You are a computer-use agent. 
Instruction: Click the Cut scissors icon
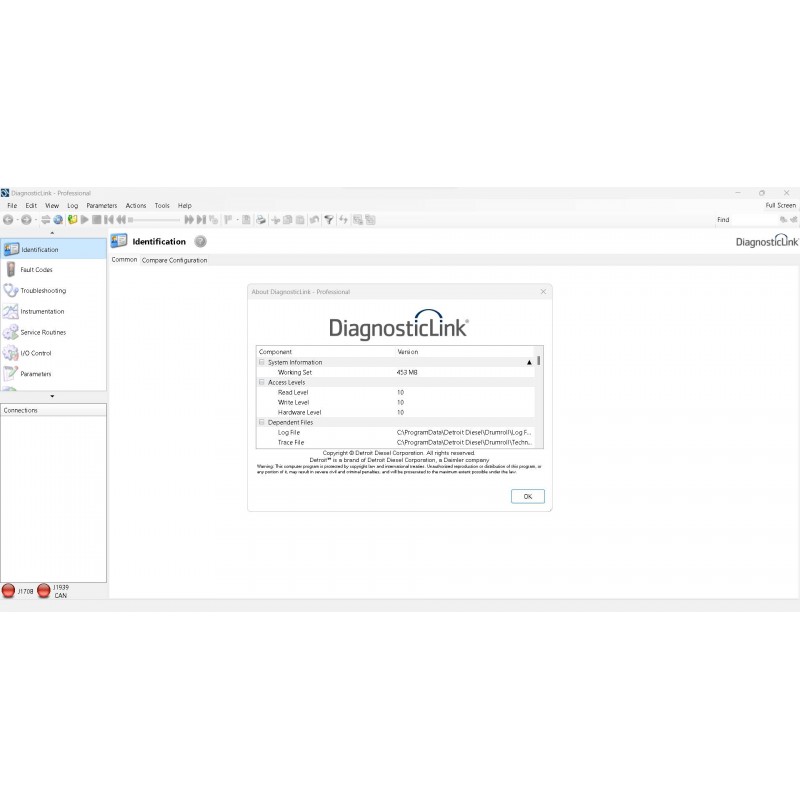(x=276, y=220)
